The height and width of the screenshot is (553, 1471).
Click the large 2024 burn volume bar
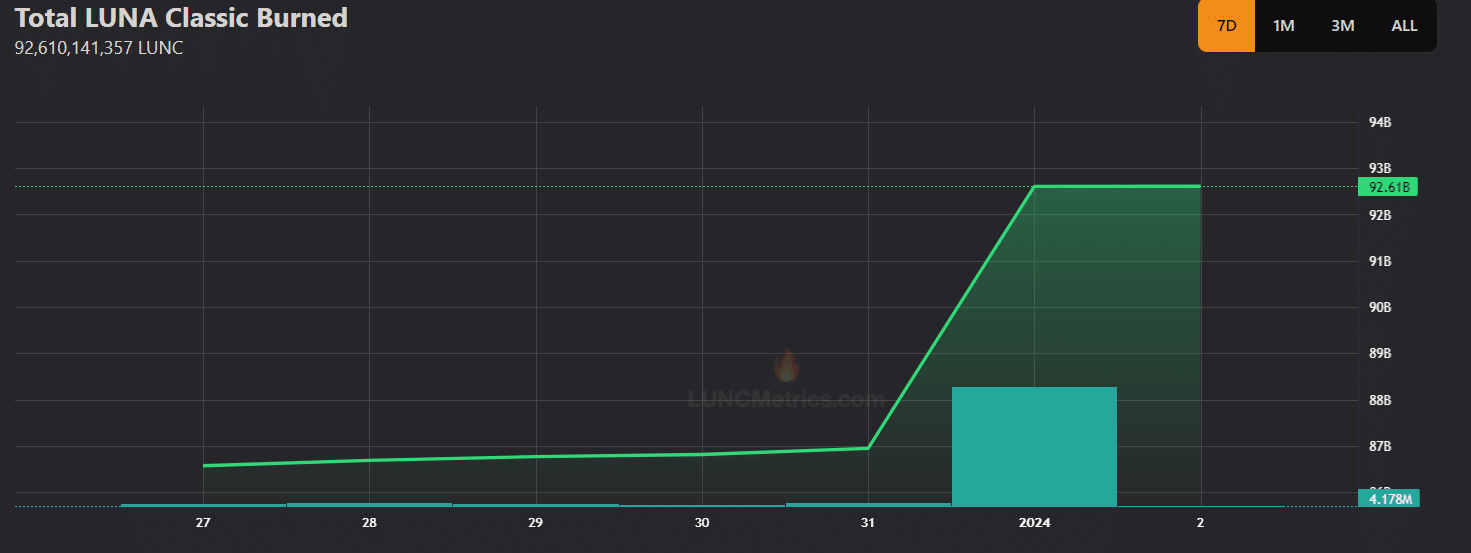pyautogui.click(x=1034, y=446)
